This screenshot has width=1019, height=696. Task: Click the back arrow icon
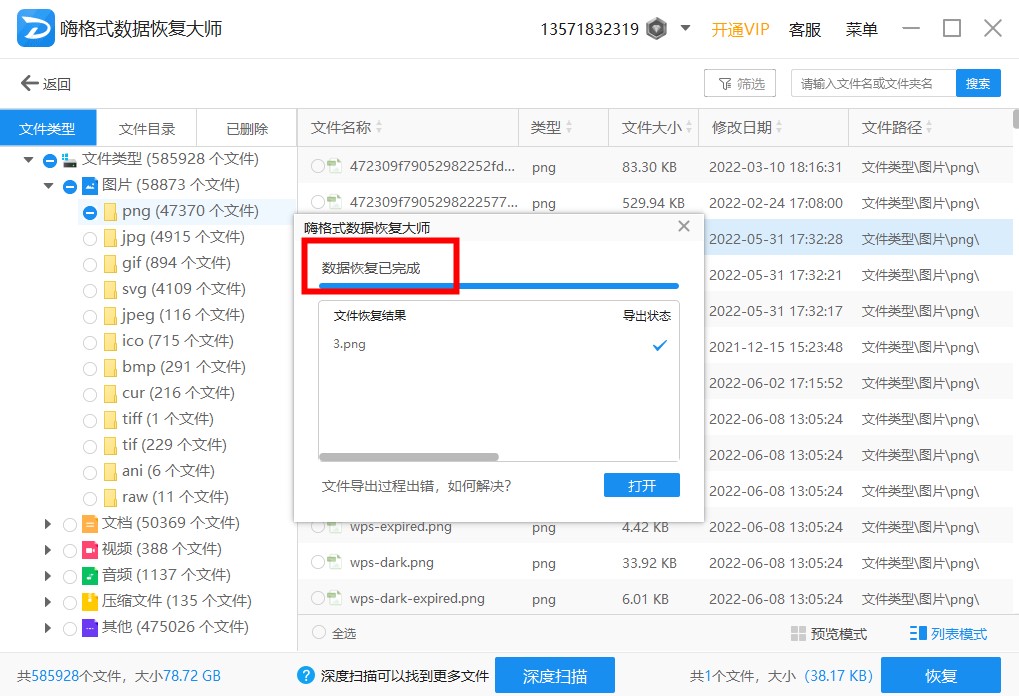29,83
